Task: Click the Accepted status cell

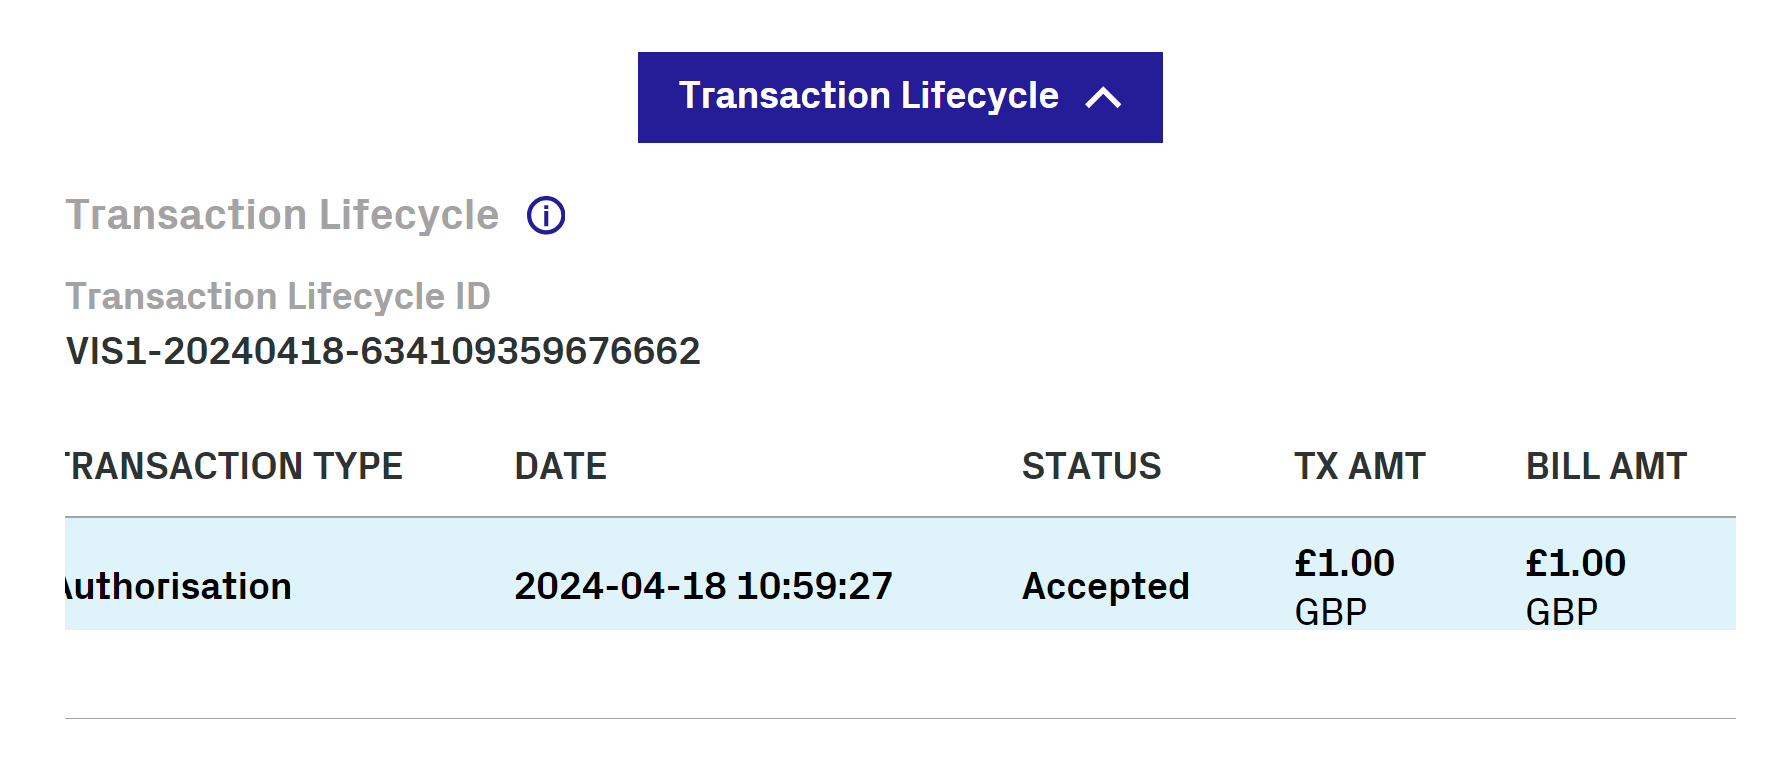Action: [x=1105, y=586]
